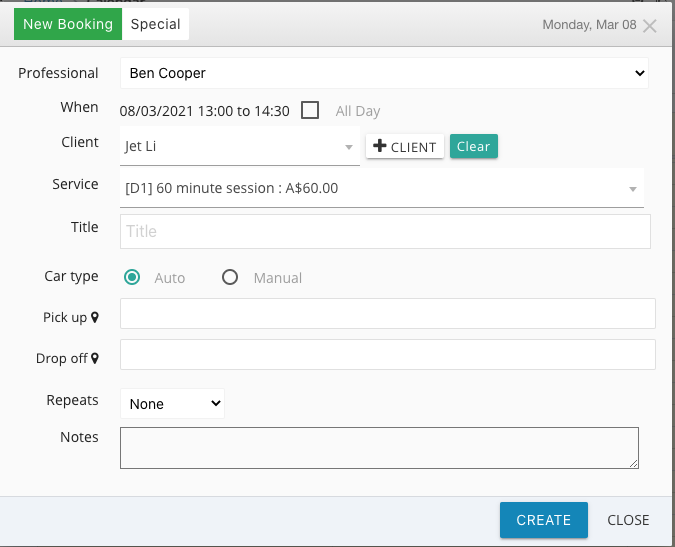The width and height of the screenshot is (675, 547).
Task: Click the CLOSE button
Action: (628, 520)
